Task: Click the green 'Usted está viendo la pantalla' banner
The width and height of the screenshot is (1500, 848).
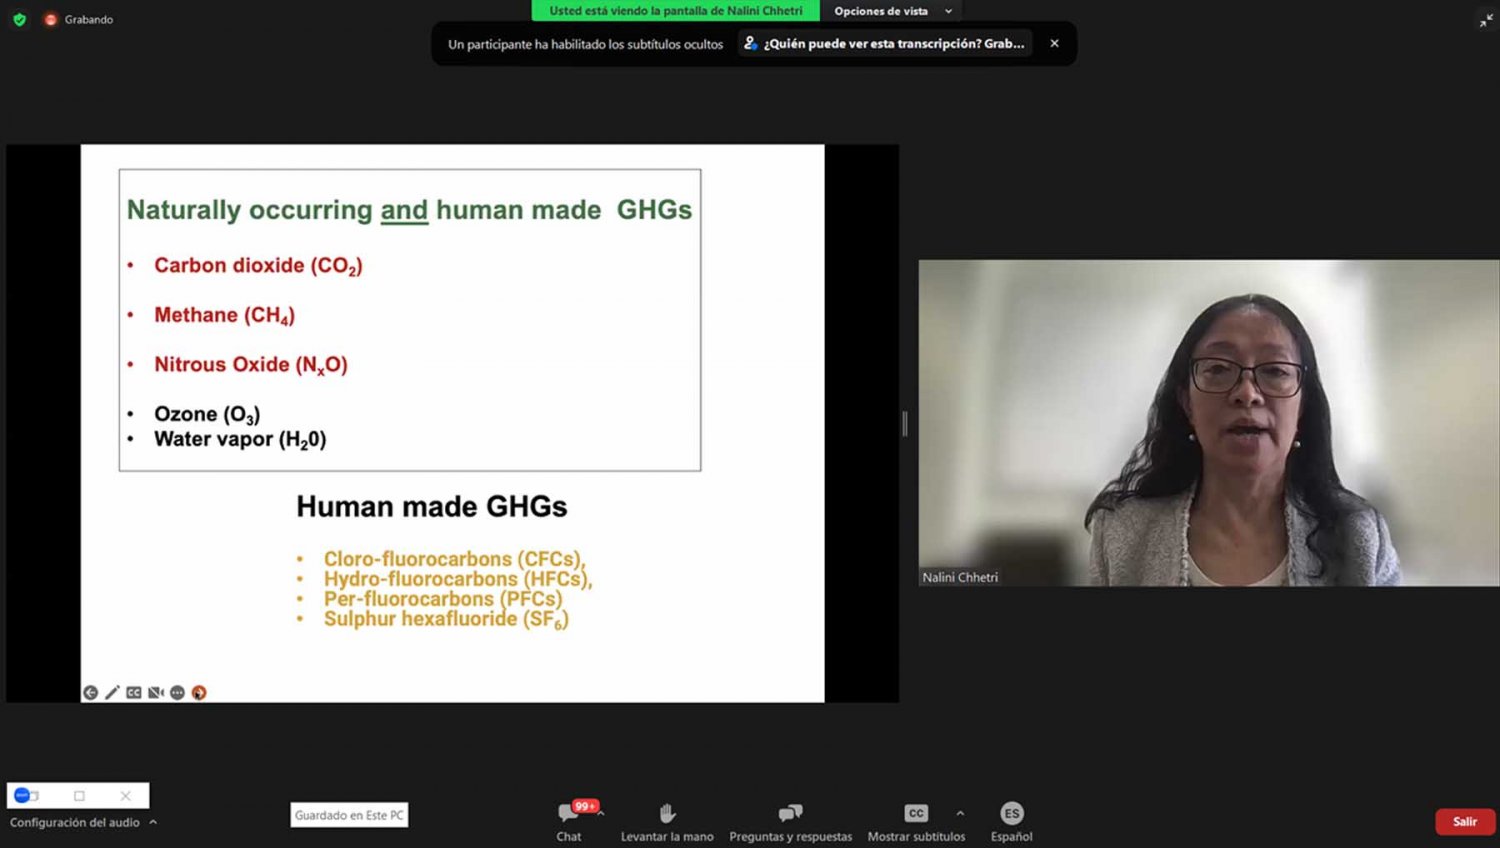Action: (x=676, y=11)
